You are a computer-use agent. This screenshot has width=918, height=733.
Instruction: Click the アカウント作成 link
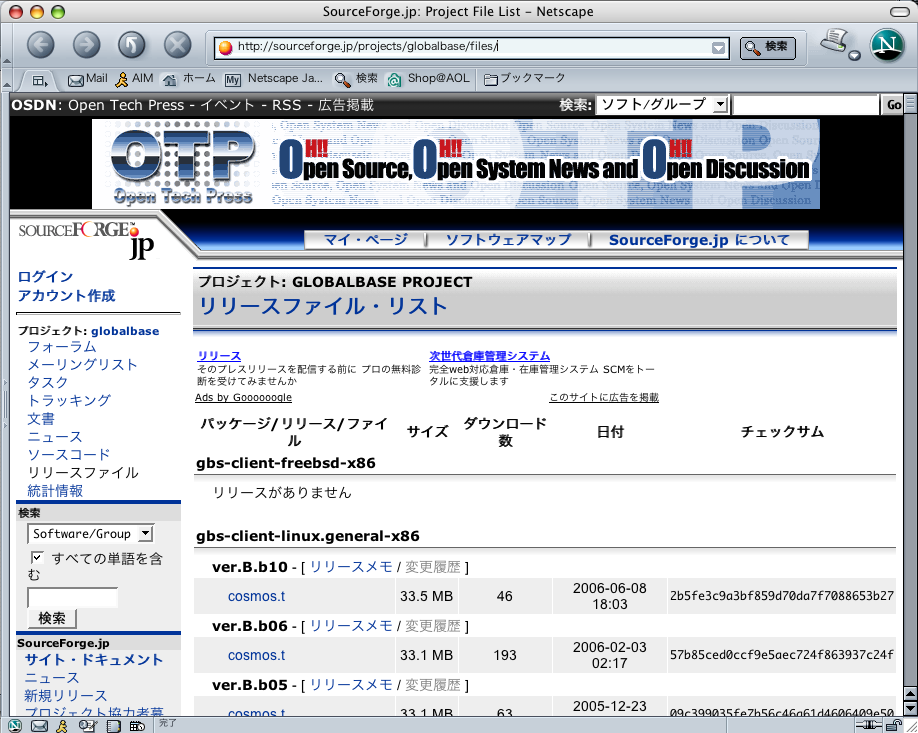point(66,296)
